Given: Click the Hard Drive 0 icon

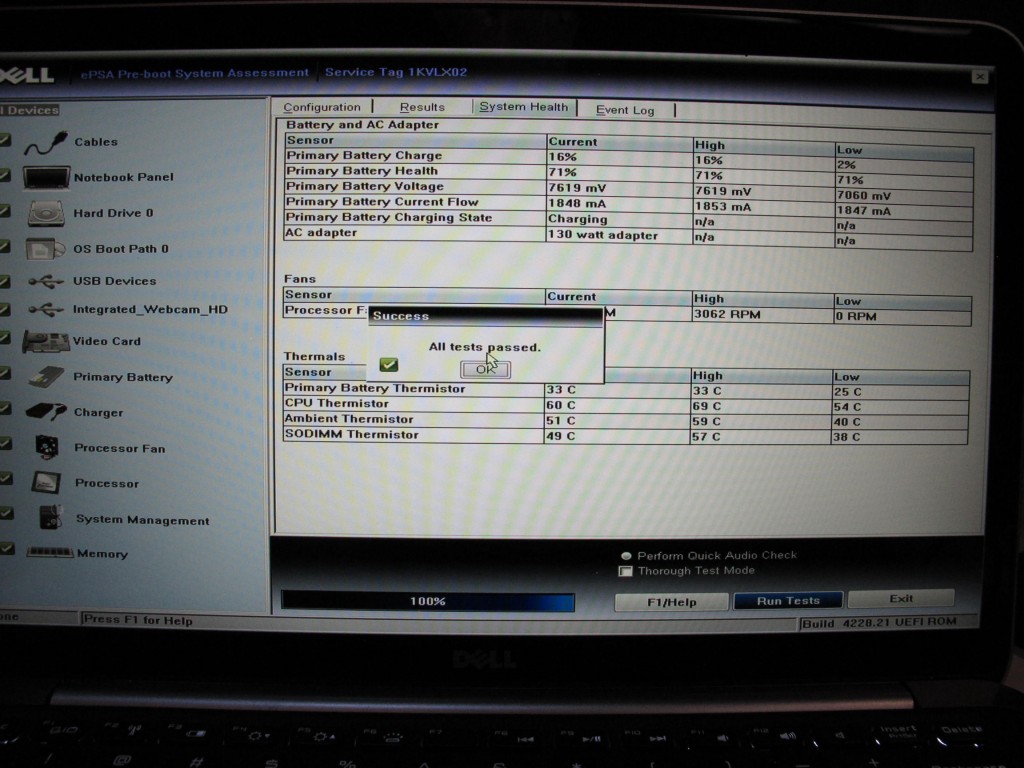Looking at the screenshot, I should click(46, 213).
